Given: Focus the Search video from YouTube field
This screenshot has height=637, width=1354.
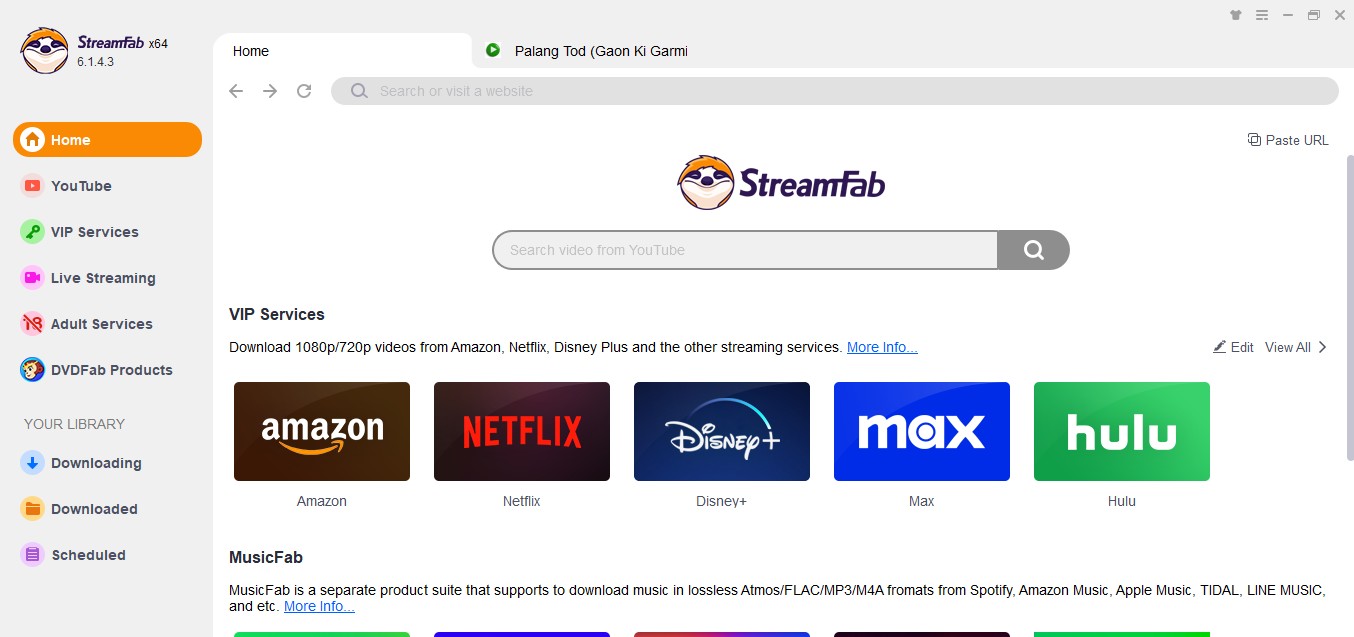Looking at the screenshot, I should [745, 250].
